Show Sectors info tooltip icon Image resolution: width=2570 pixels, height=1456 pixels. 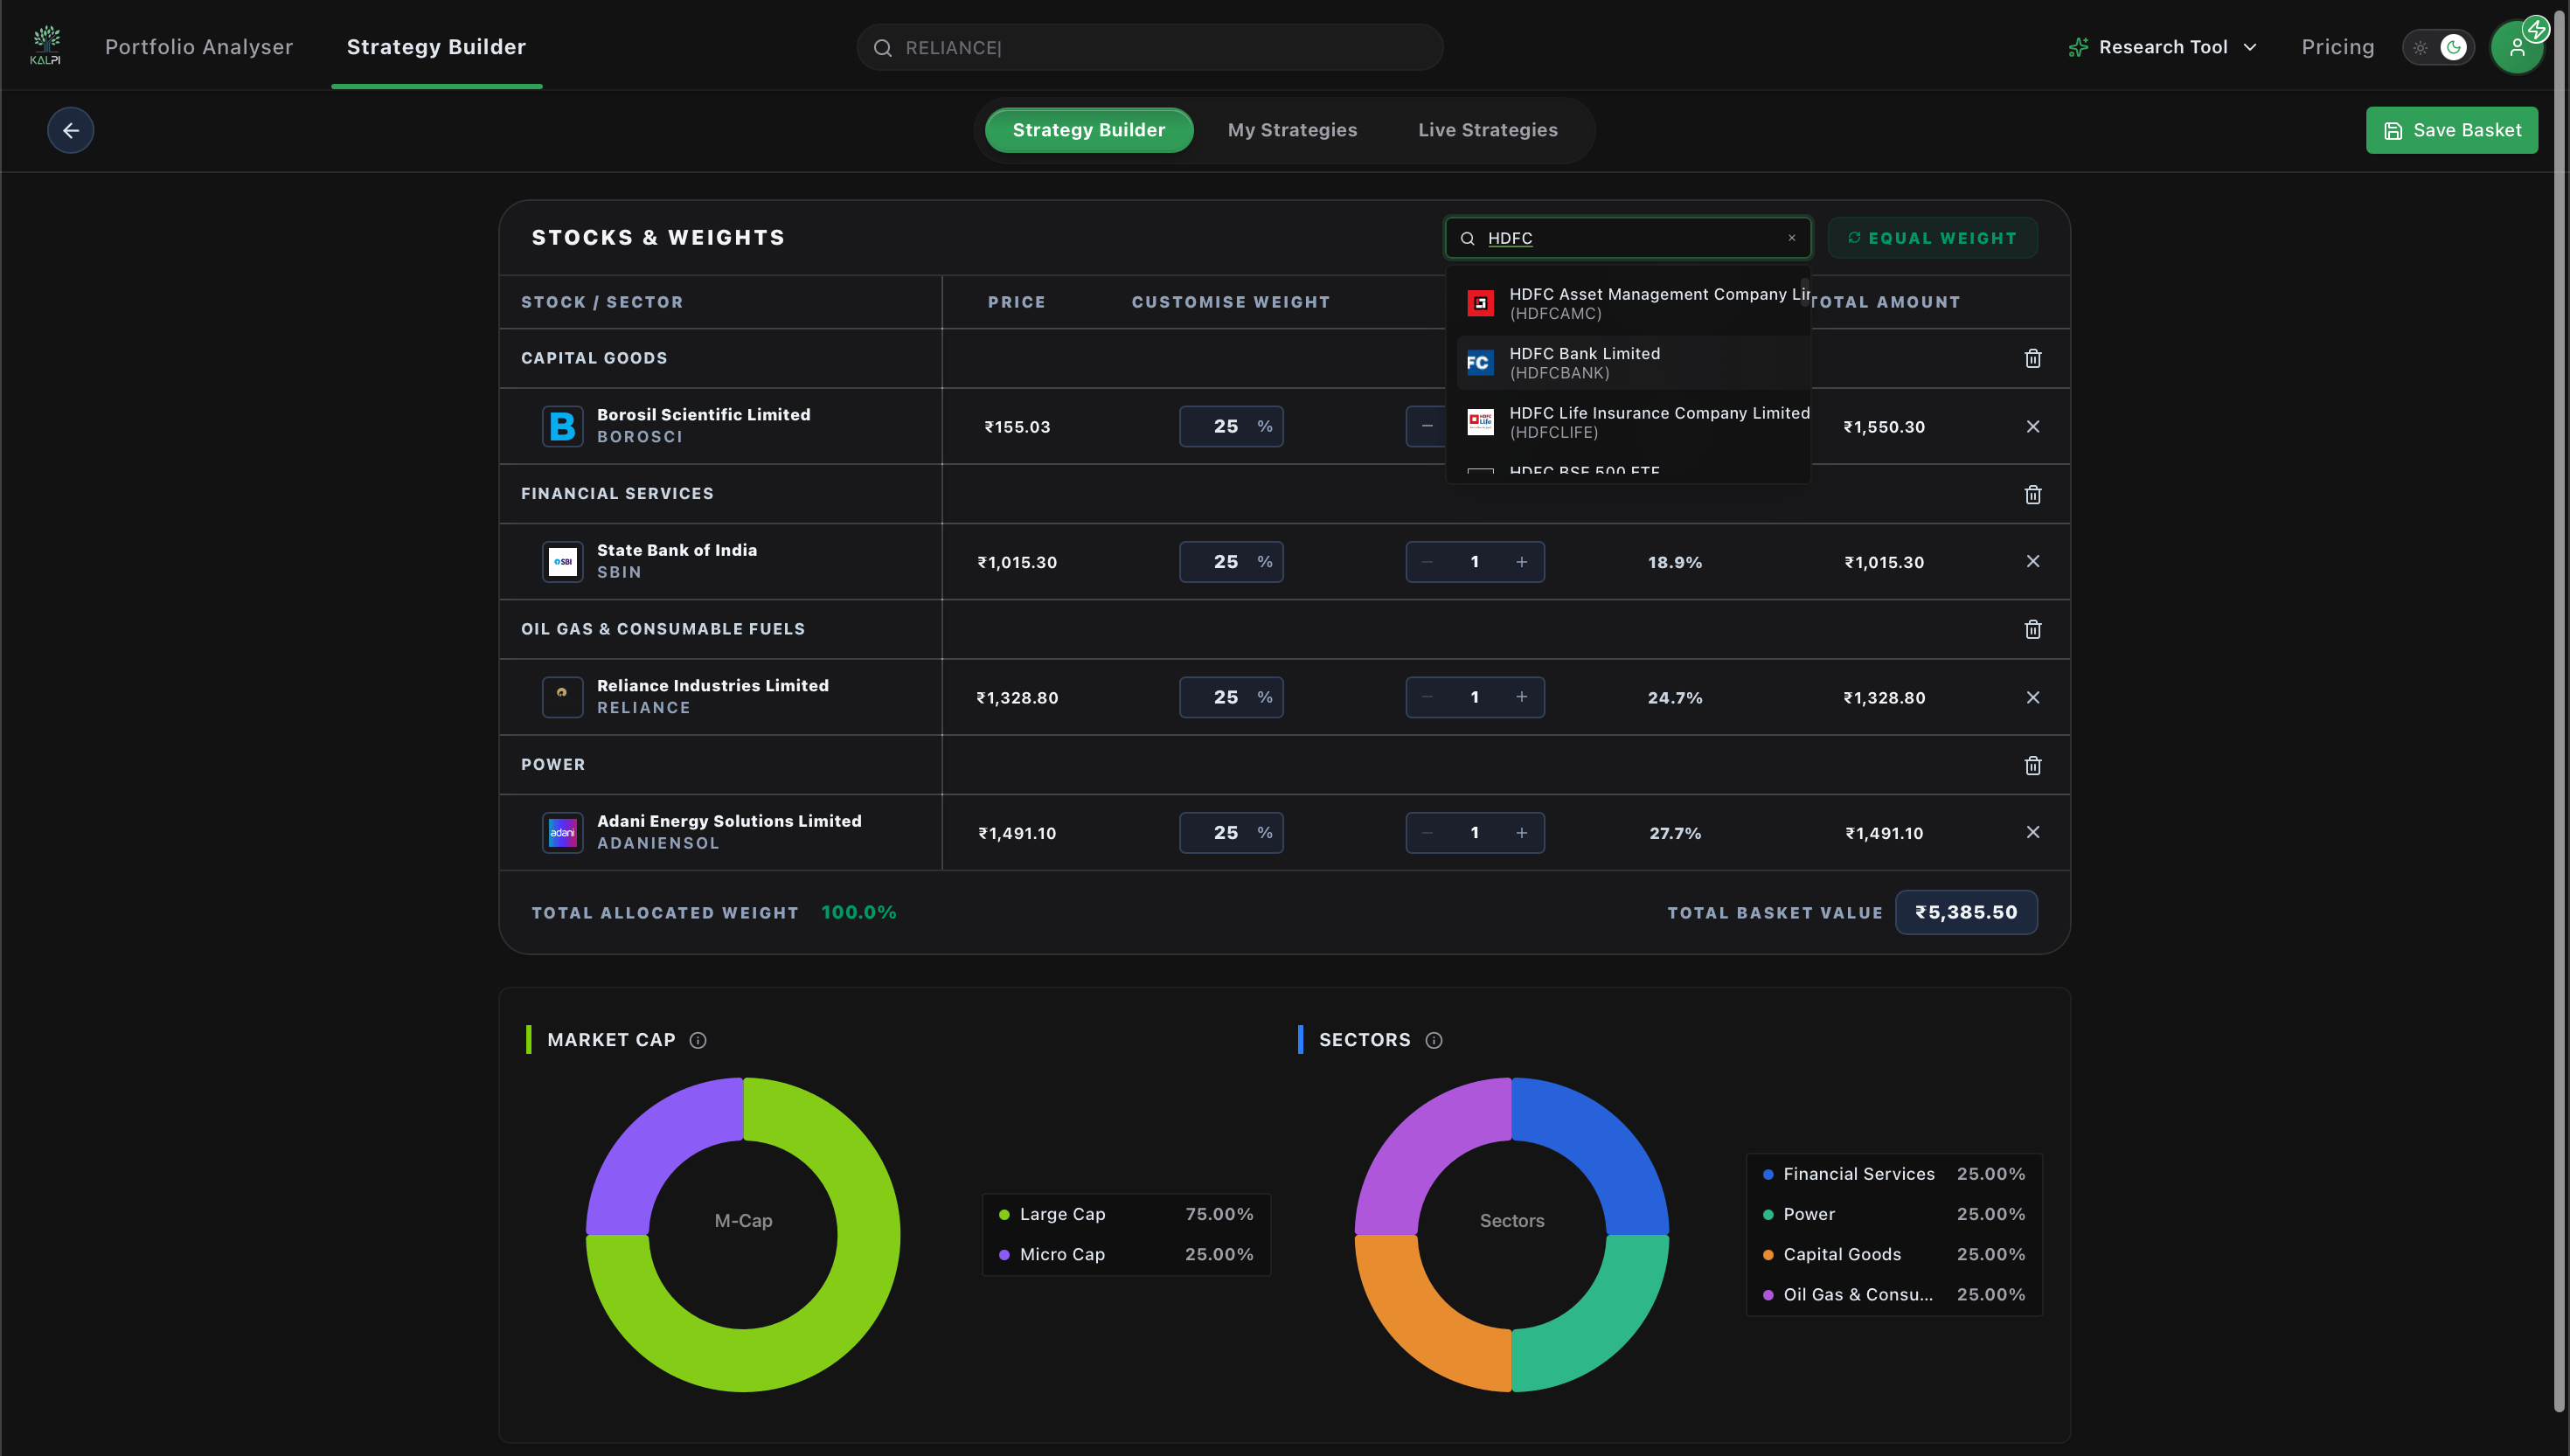tap(1433, 1040)
